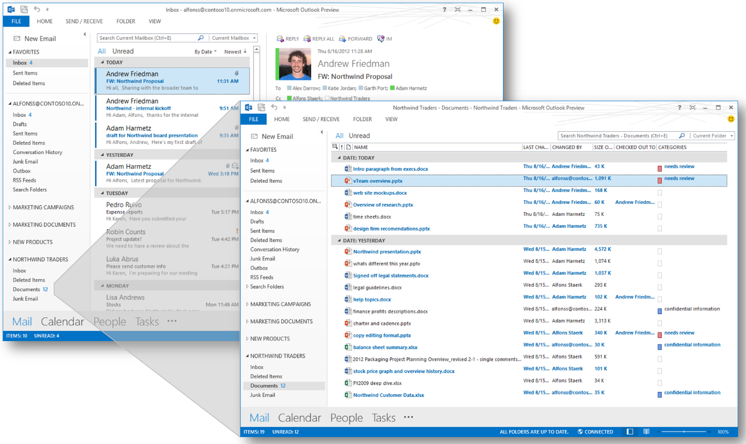This screenshot has width=746, height=444.
Task: Click Tasks in front window navigation bar
Action: pyautogui.click(x=383, y=418)
